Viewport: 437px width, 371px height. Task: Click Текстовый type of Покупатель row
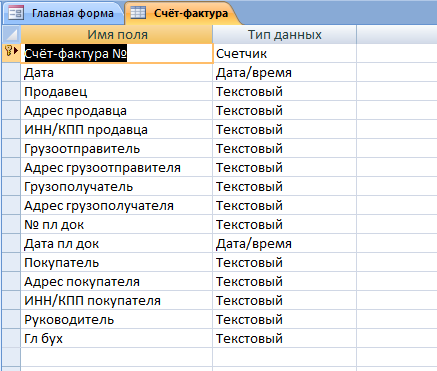coord(284,262)
